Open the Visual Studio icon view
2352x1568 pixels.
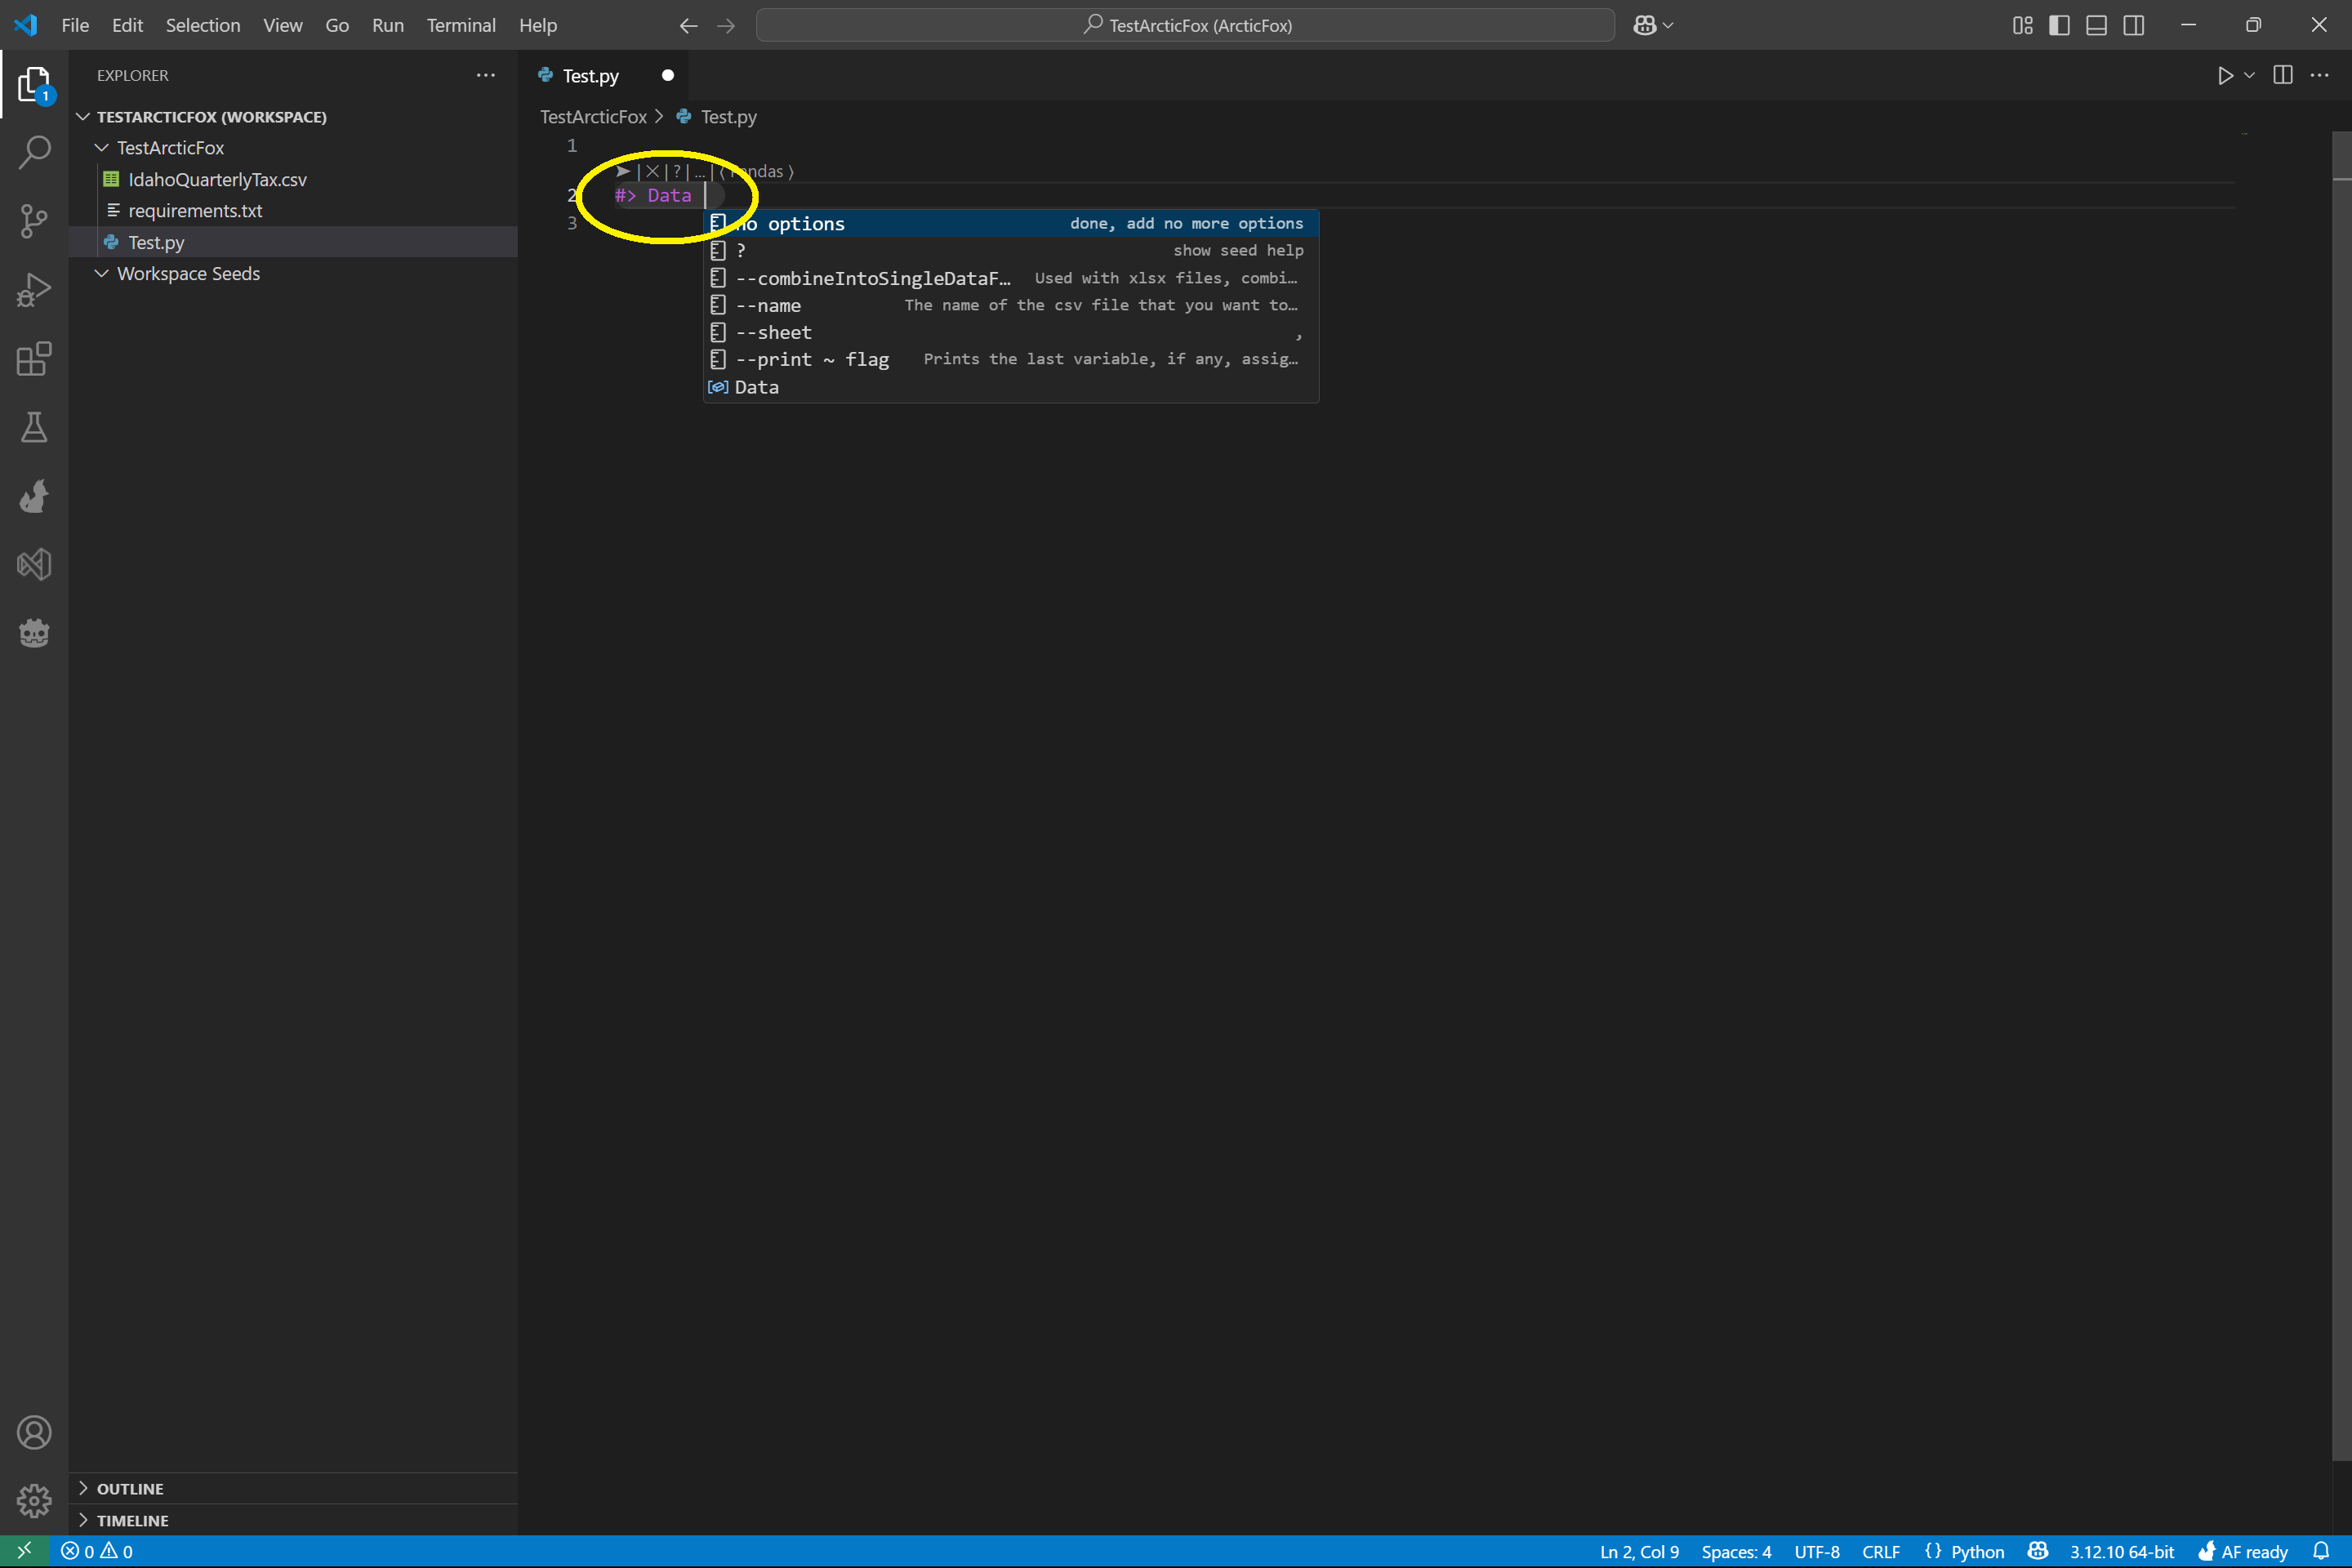tap(34, 565)
